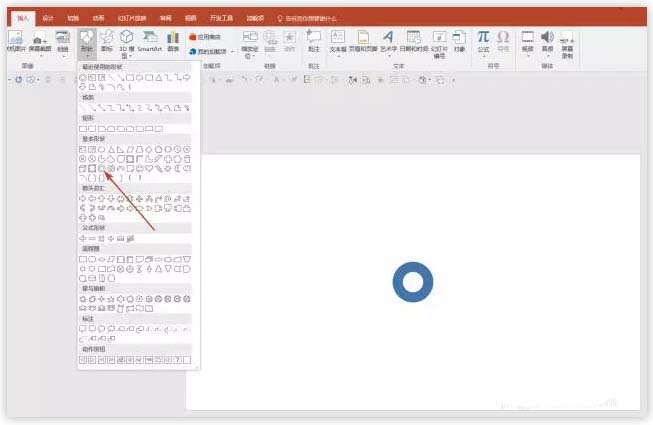This screenshot has width=653, height=425.
Task: Switch to the 动画 (Animations) tab
Action: [x=98, y=18]
